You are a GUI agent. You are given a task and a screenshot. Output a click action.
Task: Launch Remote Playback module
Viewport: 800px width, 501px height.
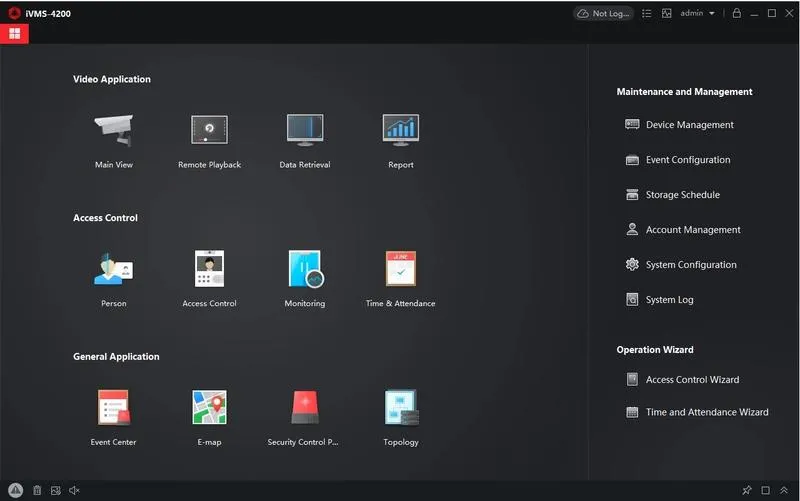tap(209, 130)
